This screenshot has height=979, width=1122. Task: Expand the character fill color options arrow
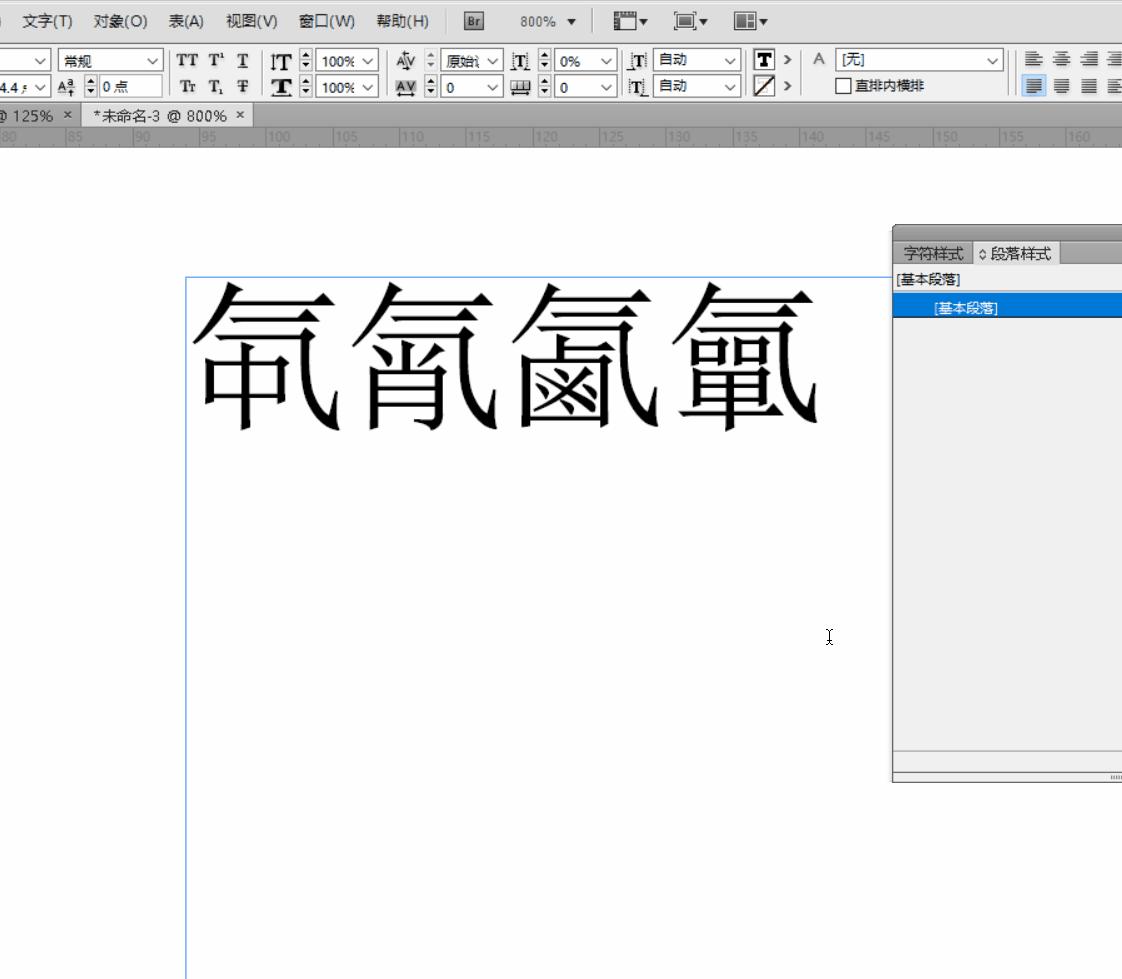tap(789, 60)
